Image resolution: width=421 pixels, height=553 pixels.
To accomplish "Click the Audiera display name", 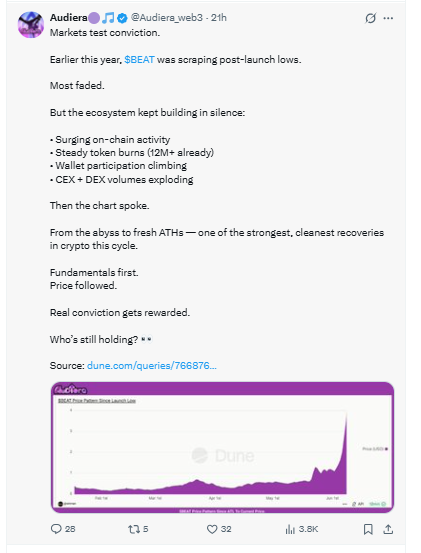I will coord(68,18).
